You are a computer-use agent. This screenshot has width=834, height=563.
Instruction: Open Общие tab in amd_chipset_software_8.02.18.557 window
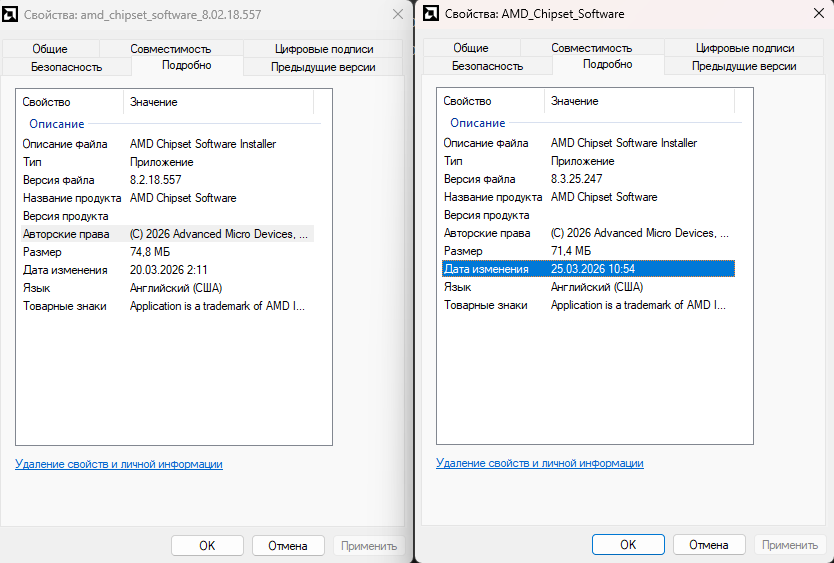(50, 48)
